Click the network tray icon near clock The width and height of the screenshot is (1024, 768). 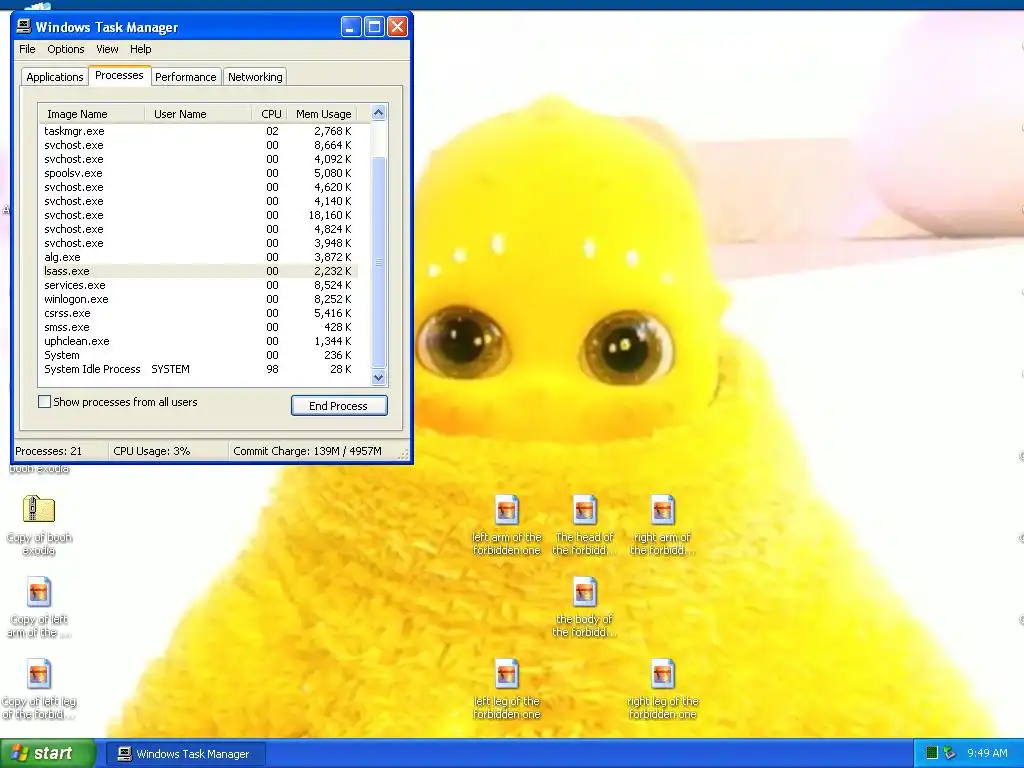pos(950,753)
